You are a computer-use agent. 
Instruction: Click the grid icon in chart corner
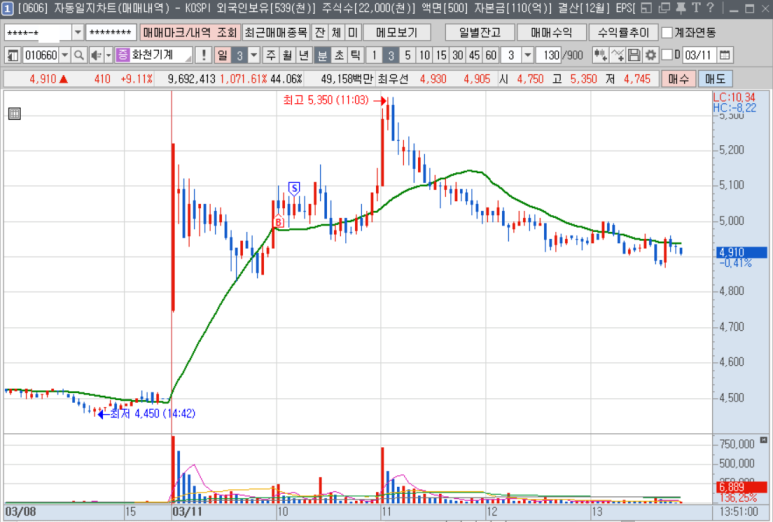coord(15,114)
